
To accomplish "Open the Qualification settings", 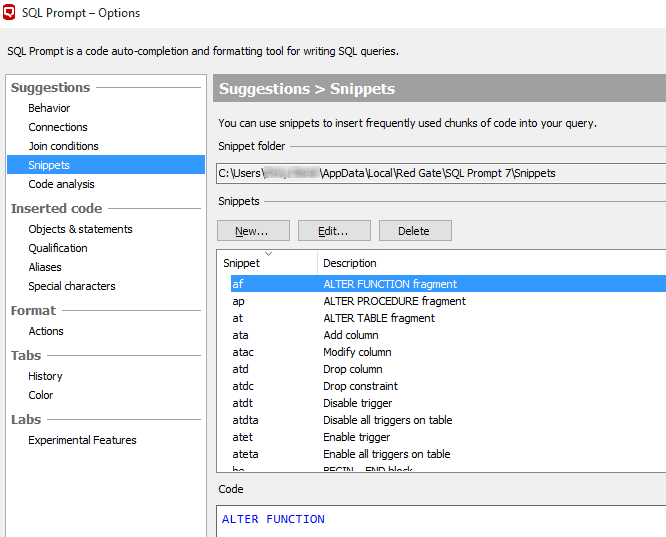I will (58, 248).
